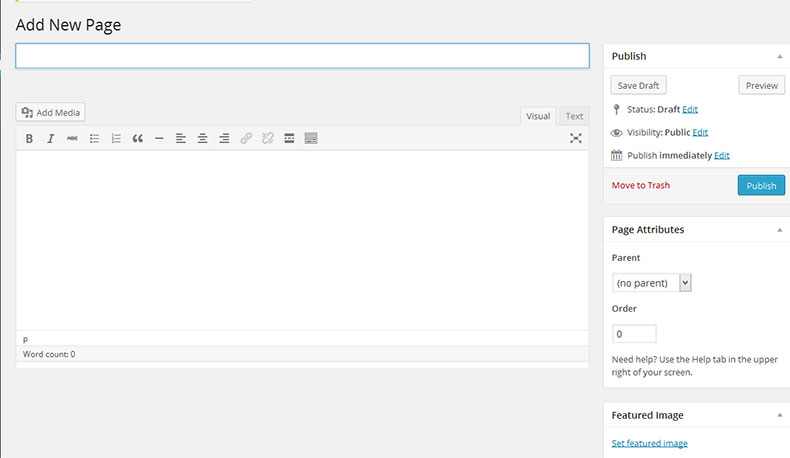Collapse the Publish panel

[x=779, y=57]
